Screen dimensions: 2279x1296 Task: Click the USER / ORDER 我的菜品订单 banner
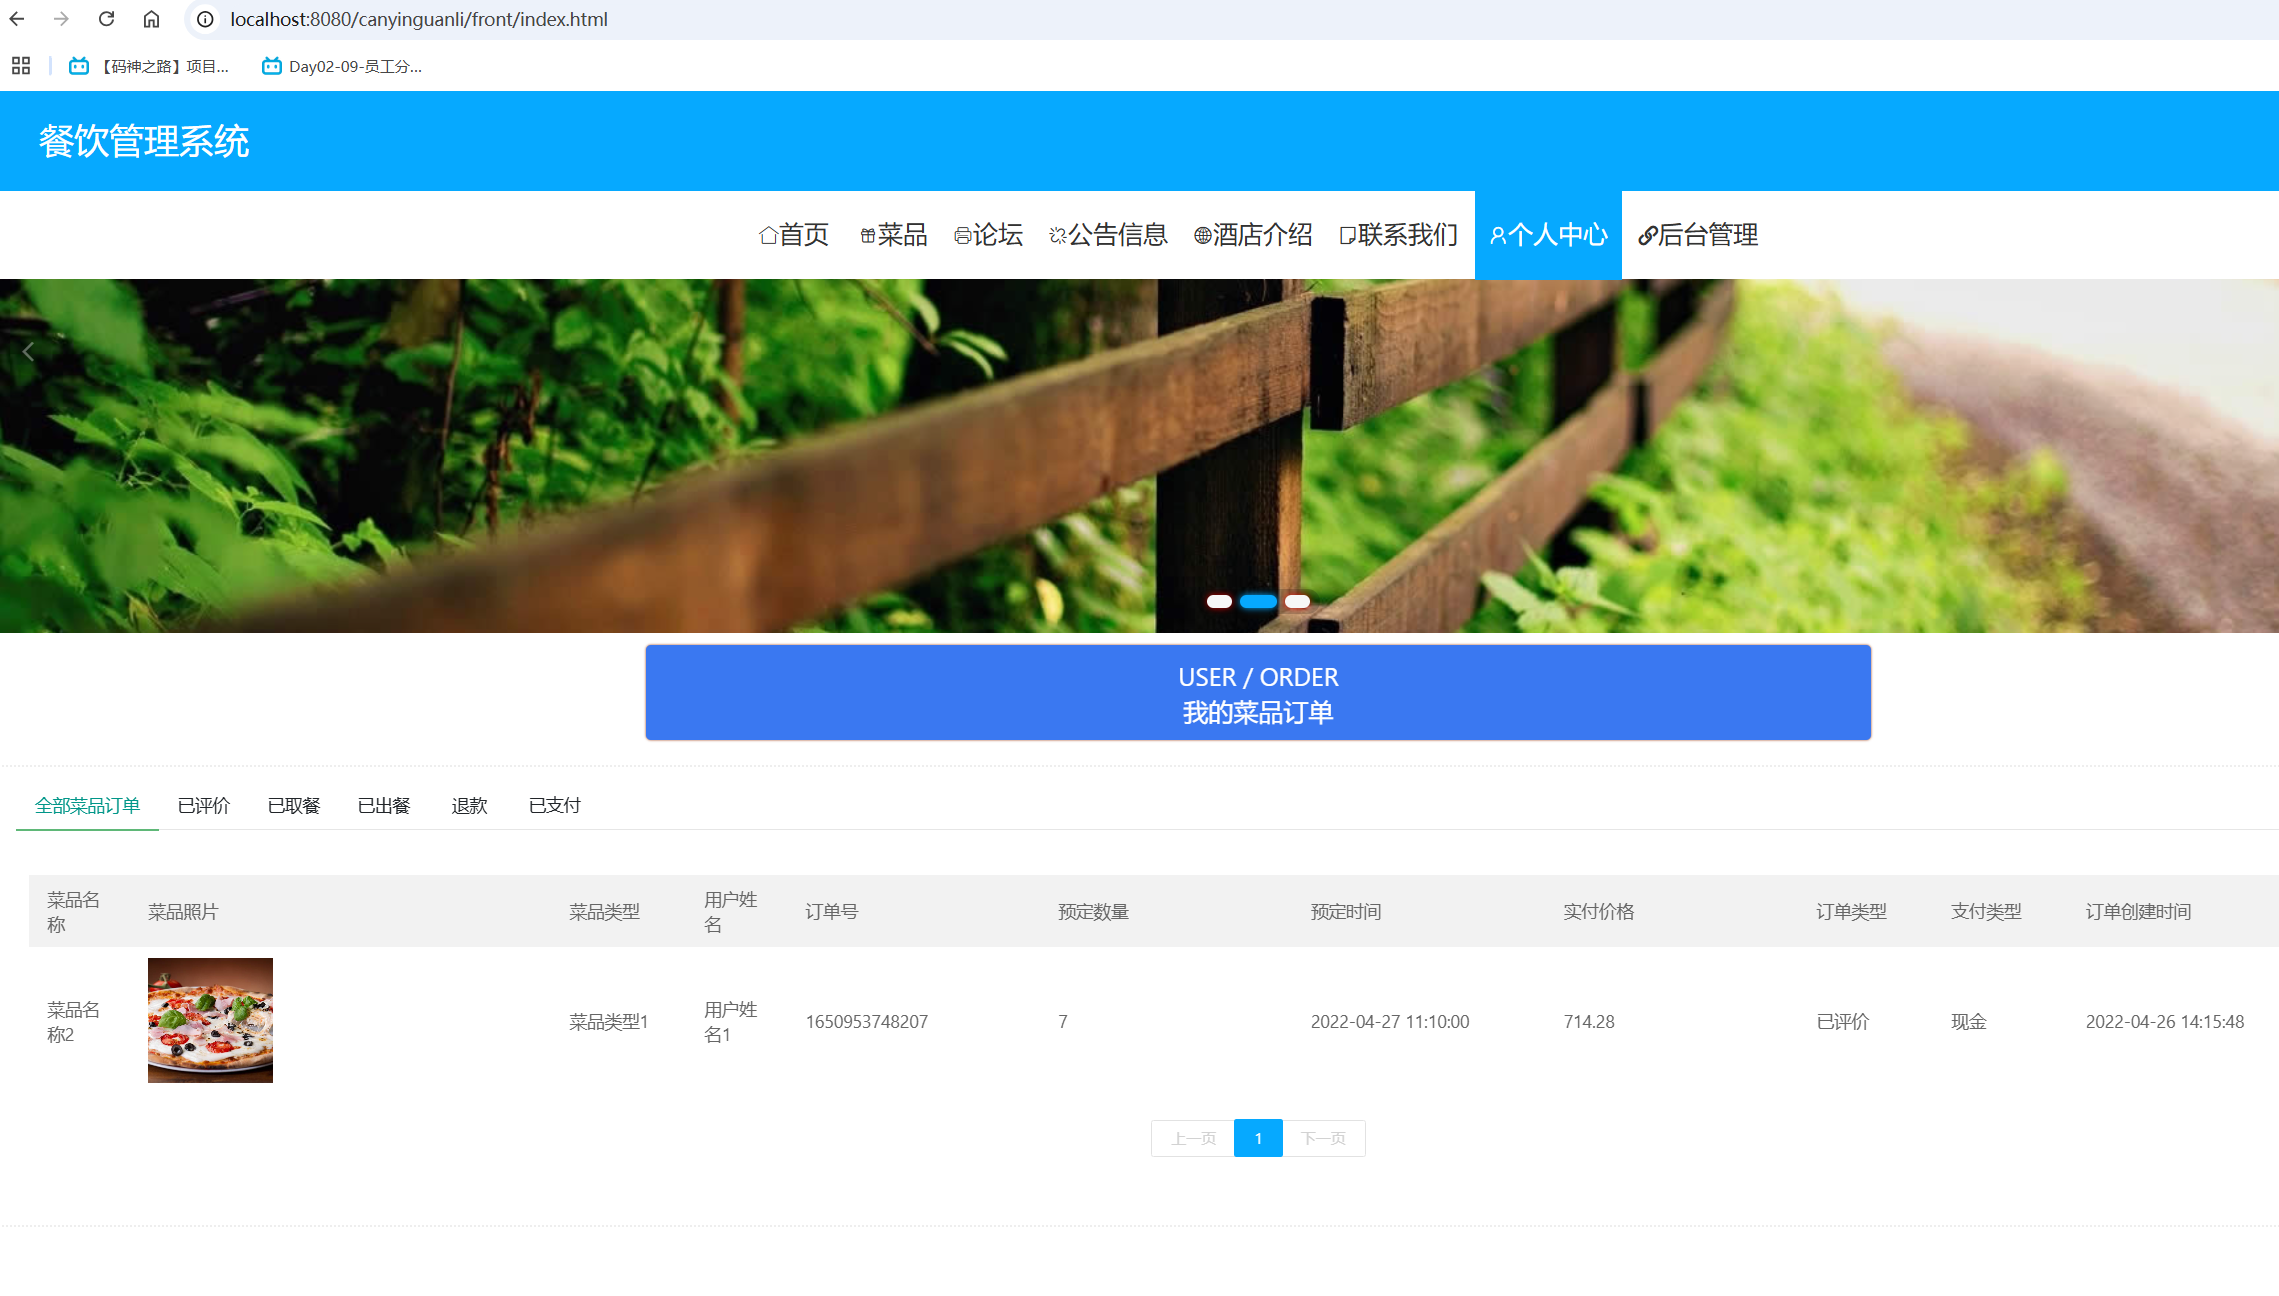1258,692
